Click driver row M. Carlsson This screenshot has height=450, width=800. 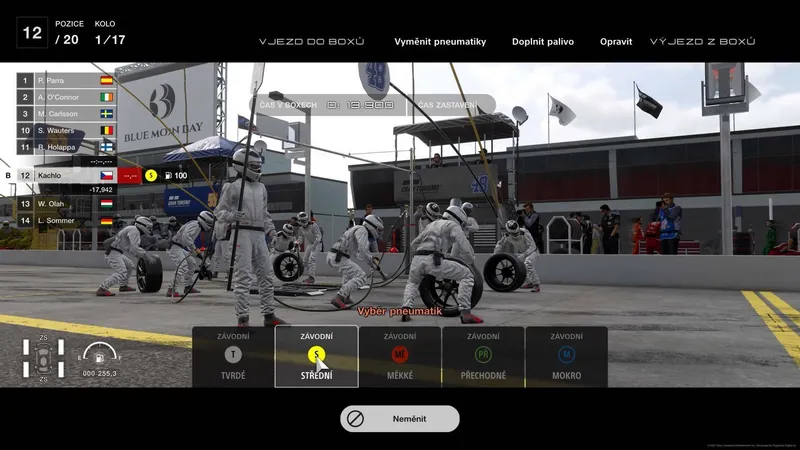(66, 114)
